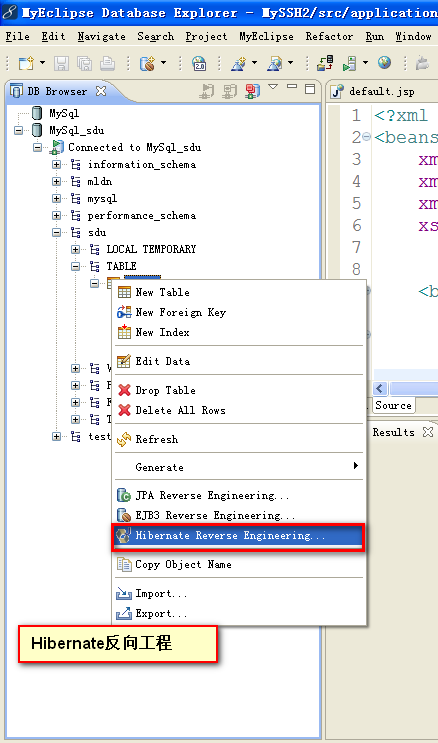438x743 pixels.
Task: Maximize the DB Browser panel
Action: (x=310, y=89)
